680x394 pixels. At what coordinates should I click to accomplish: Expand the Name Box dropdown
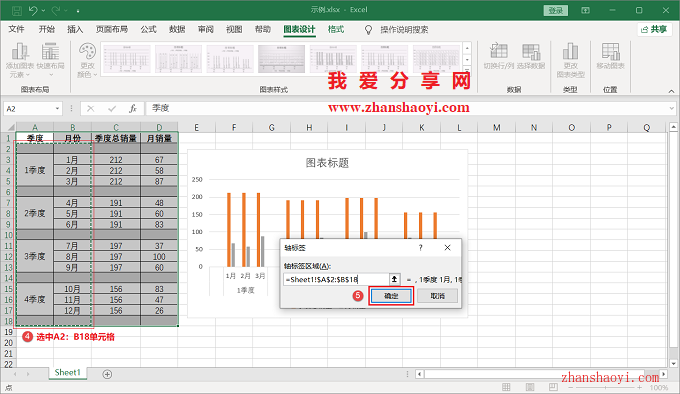pyautogui.click(x=57, y=108)
